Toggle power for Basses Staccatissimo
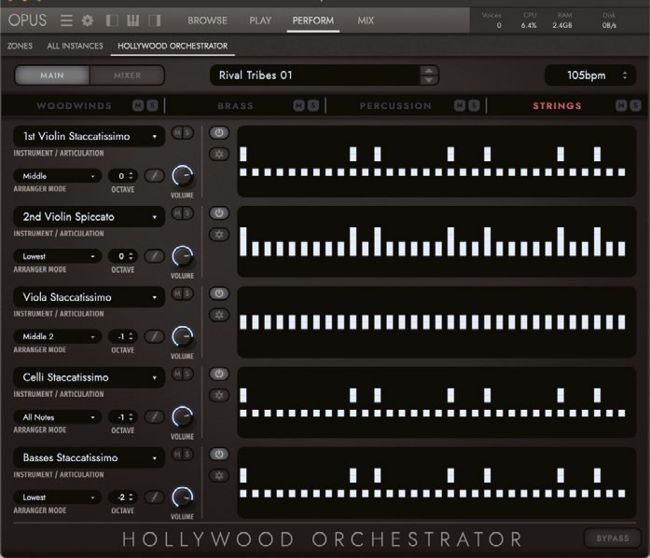 tap(219, 454)
